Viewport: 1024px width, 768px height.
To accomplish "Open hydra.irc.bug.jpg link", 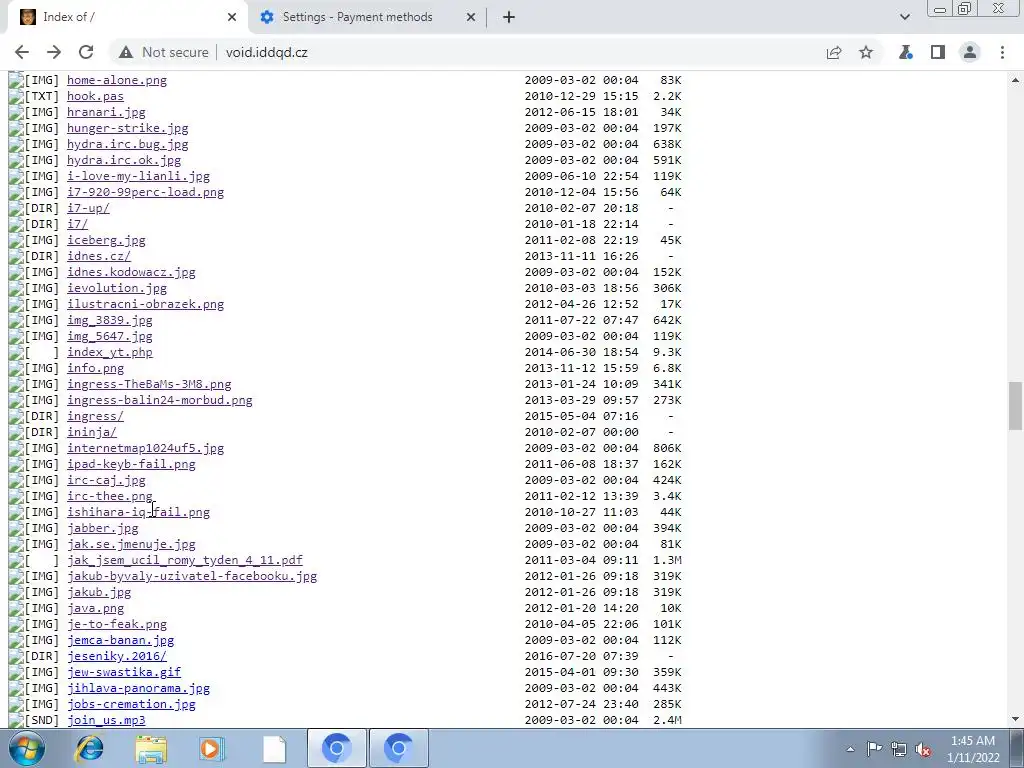I will pyautogui.click(x=127, y=144).
